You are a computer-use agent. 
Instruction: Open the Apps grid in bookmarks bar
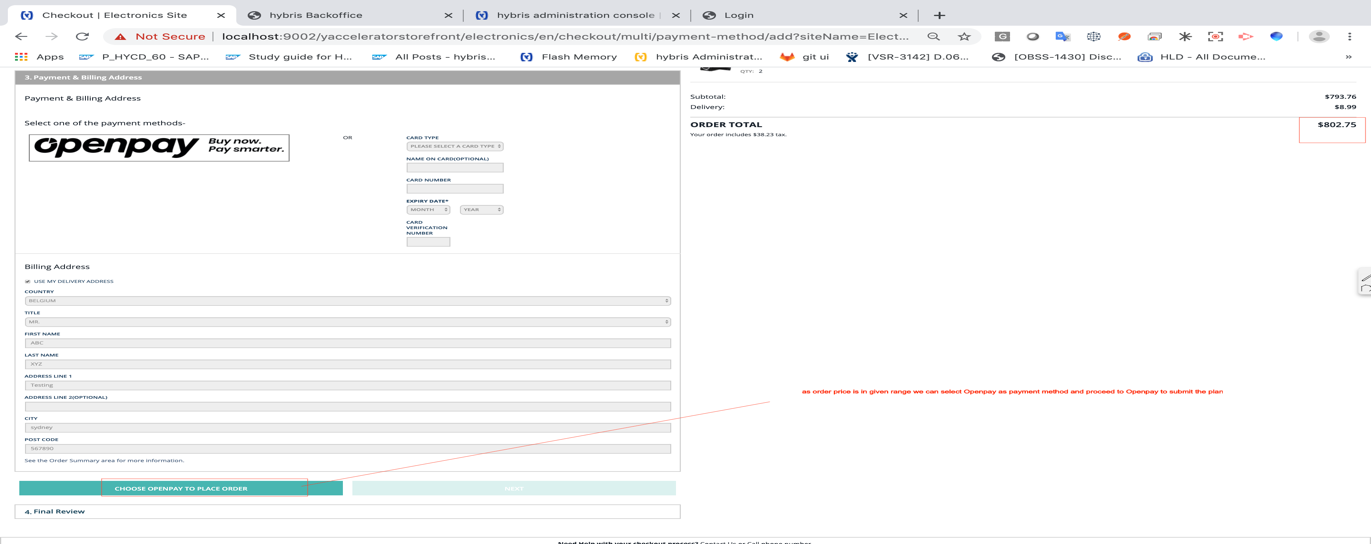pyautogui.click(x=39, y=57)
